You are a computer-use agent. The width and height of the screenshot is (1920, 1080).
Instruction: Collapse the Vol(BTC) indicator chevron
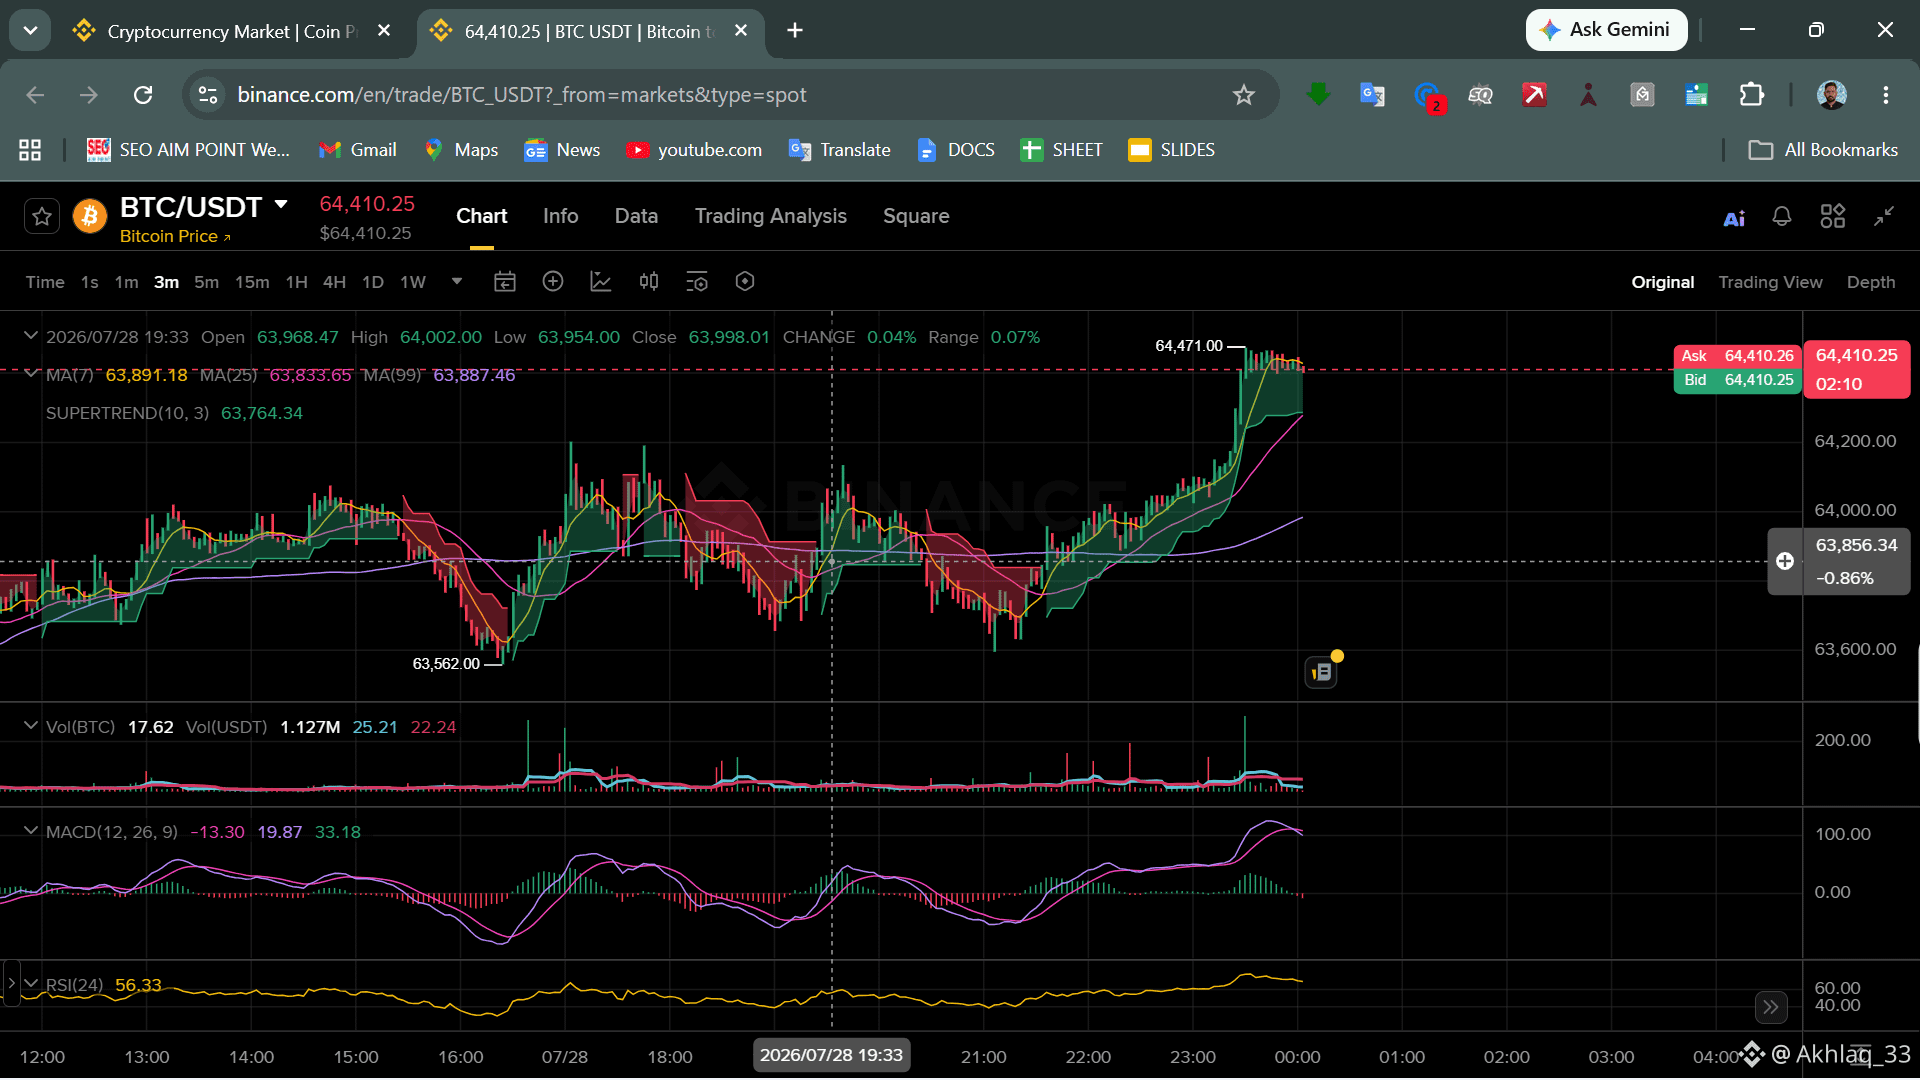click(30, 726)
